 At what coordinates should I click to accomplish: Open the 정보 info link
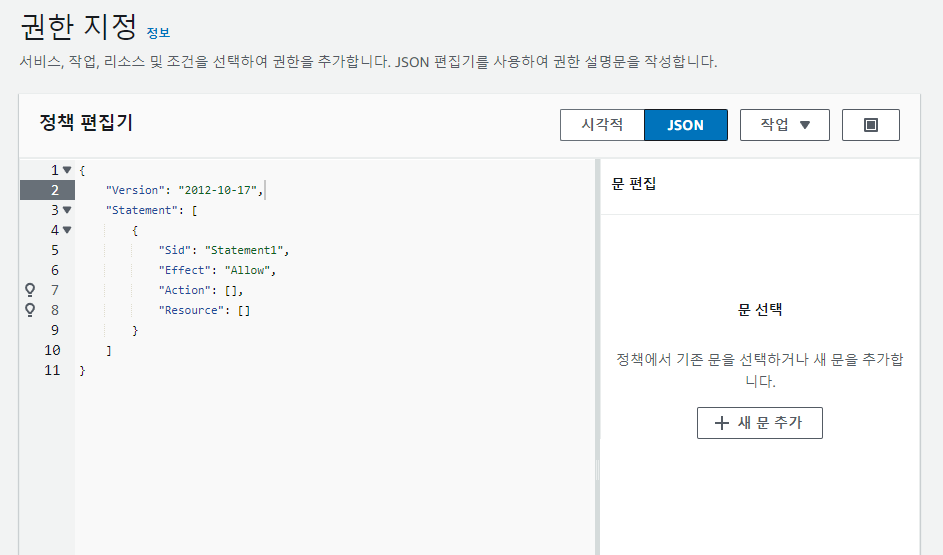coord(158,33)
